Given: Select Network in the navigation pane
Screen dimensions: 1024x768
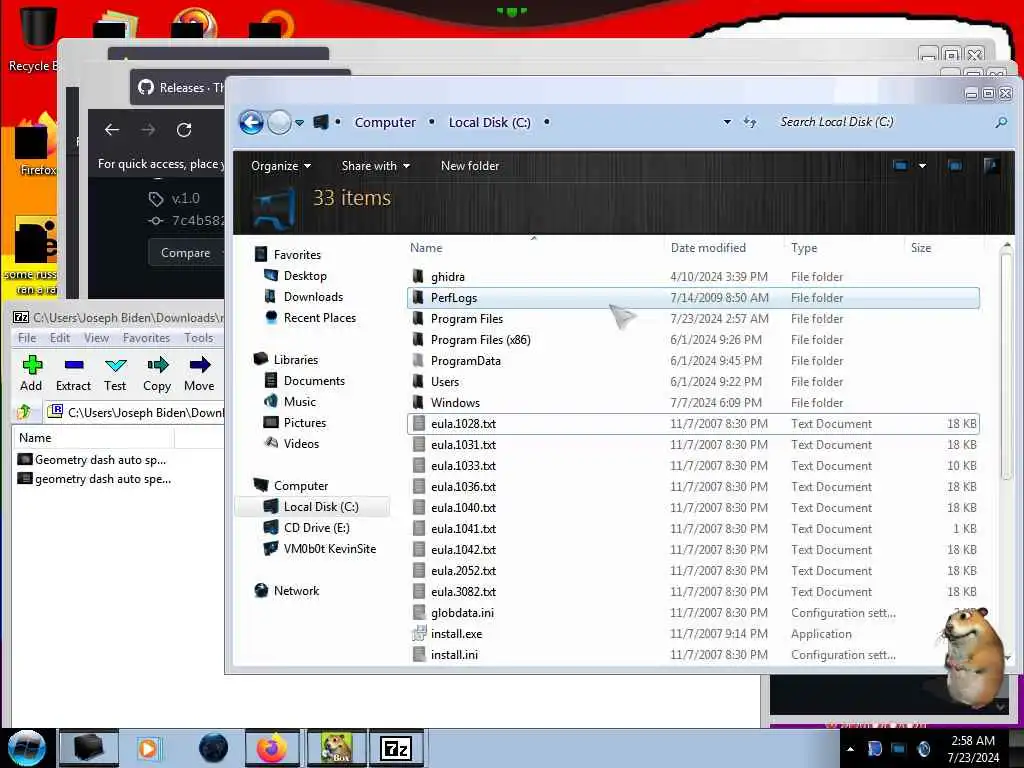Looking at the screenshot, I should 296,590.
